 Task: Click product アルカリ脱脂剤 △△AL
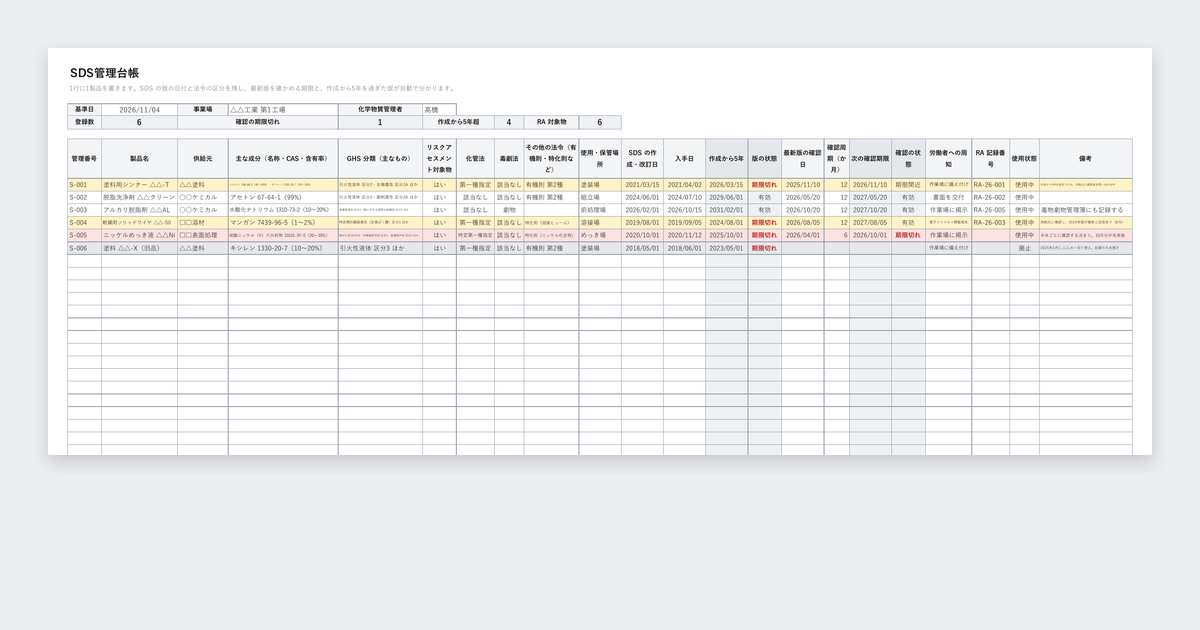(139, 210)
